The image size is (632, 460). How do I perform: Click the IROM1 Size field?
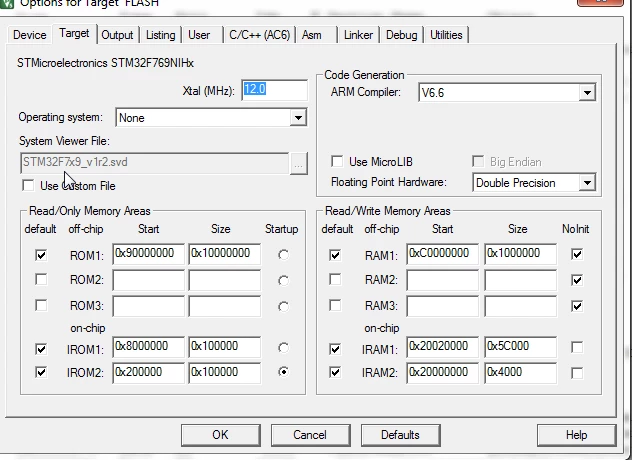tap(225, 347)
